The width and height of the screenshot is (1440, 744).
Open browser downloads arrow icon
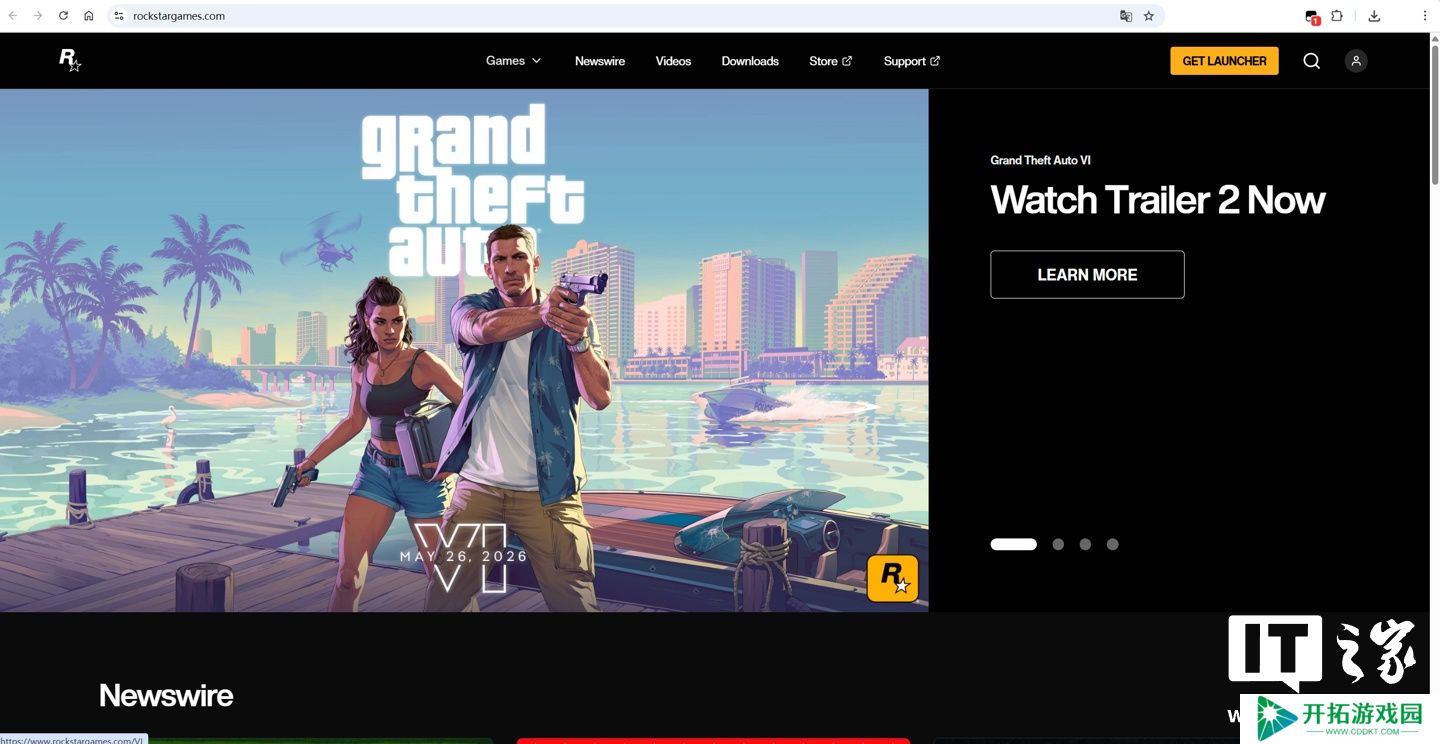[x=1374, y=16]
